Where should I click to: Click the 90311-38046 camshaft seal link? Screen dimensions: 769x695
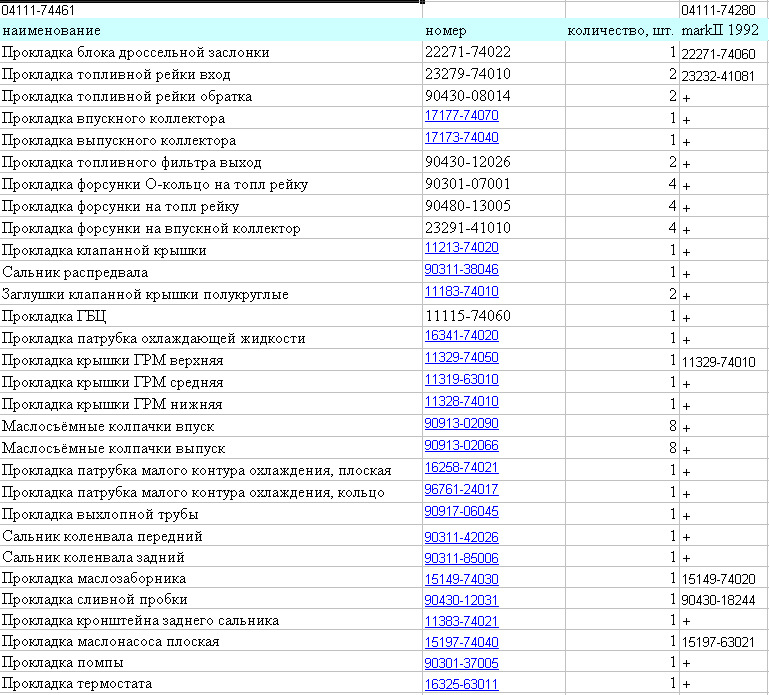click(461, 270)
